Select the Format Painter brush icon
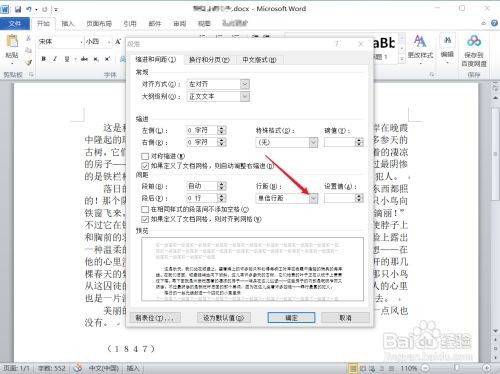 [x=29, y=62]
